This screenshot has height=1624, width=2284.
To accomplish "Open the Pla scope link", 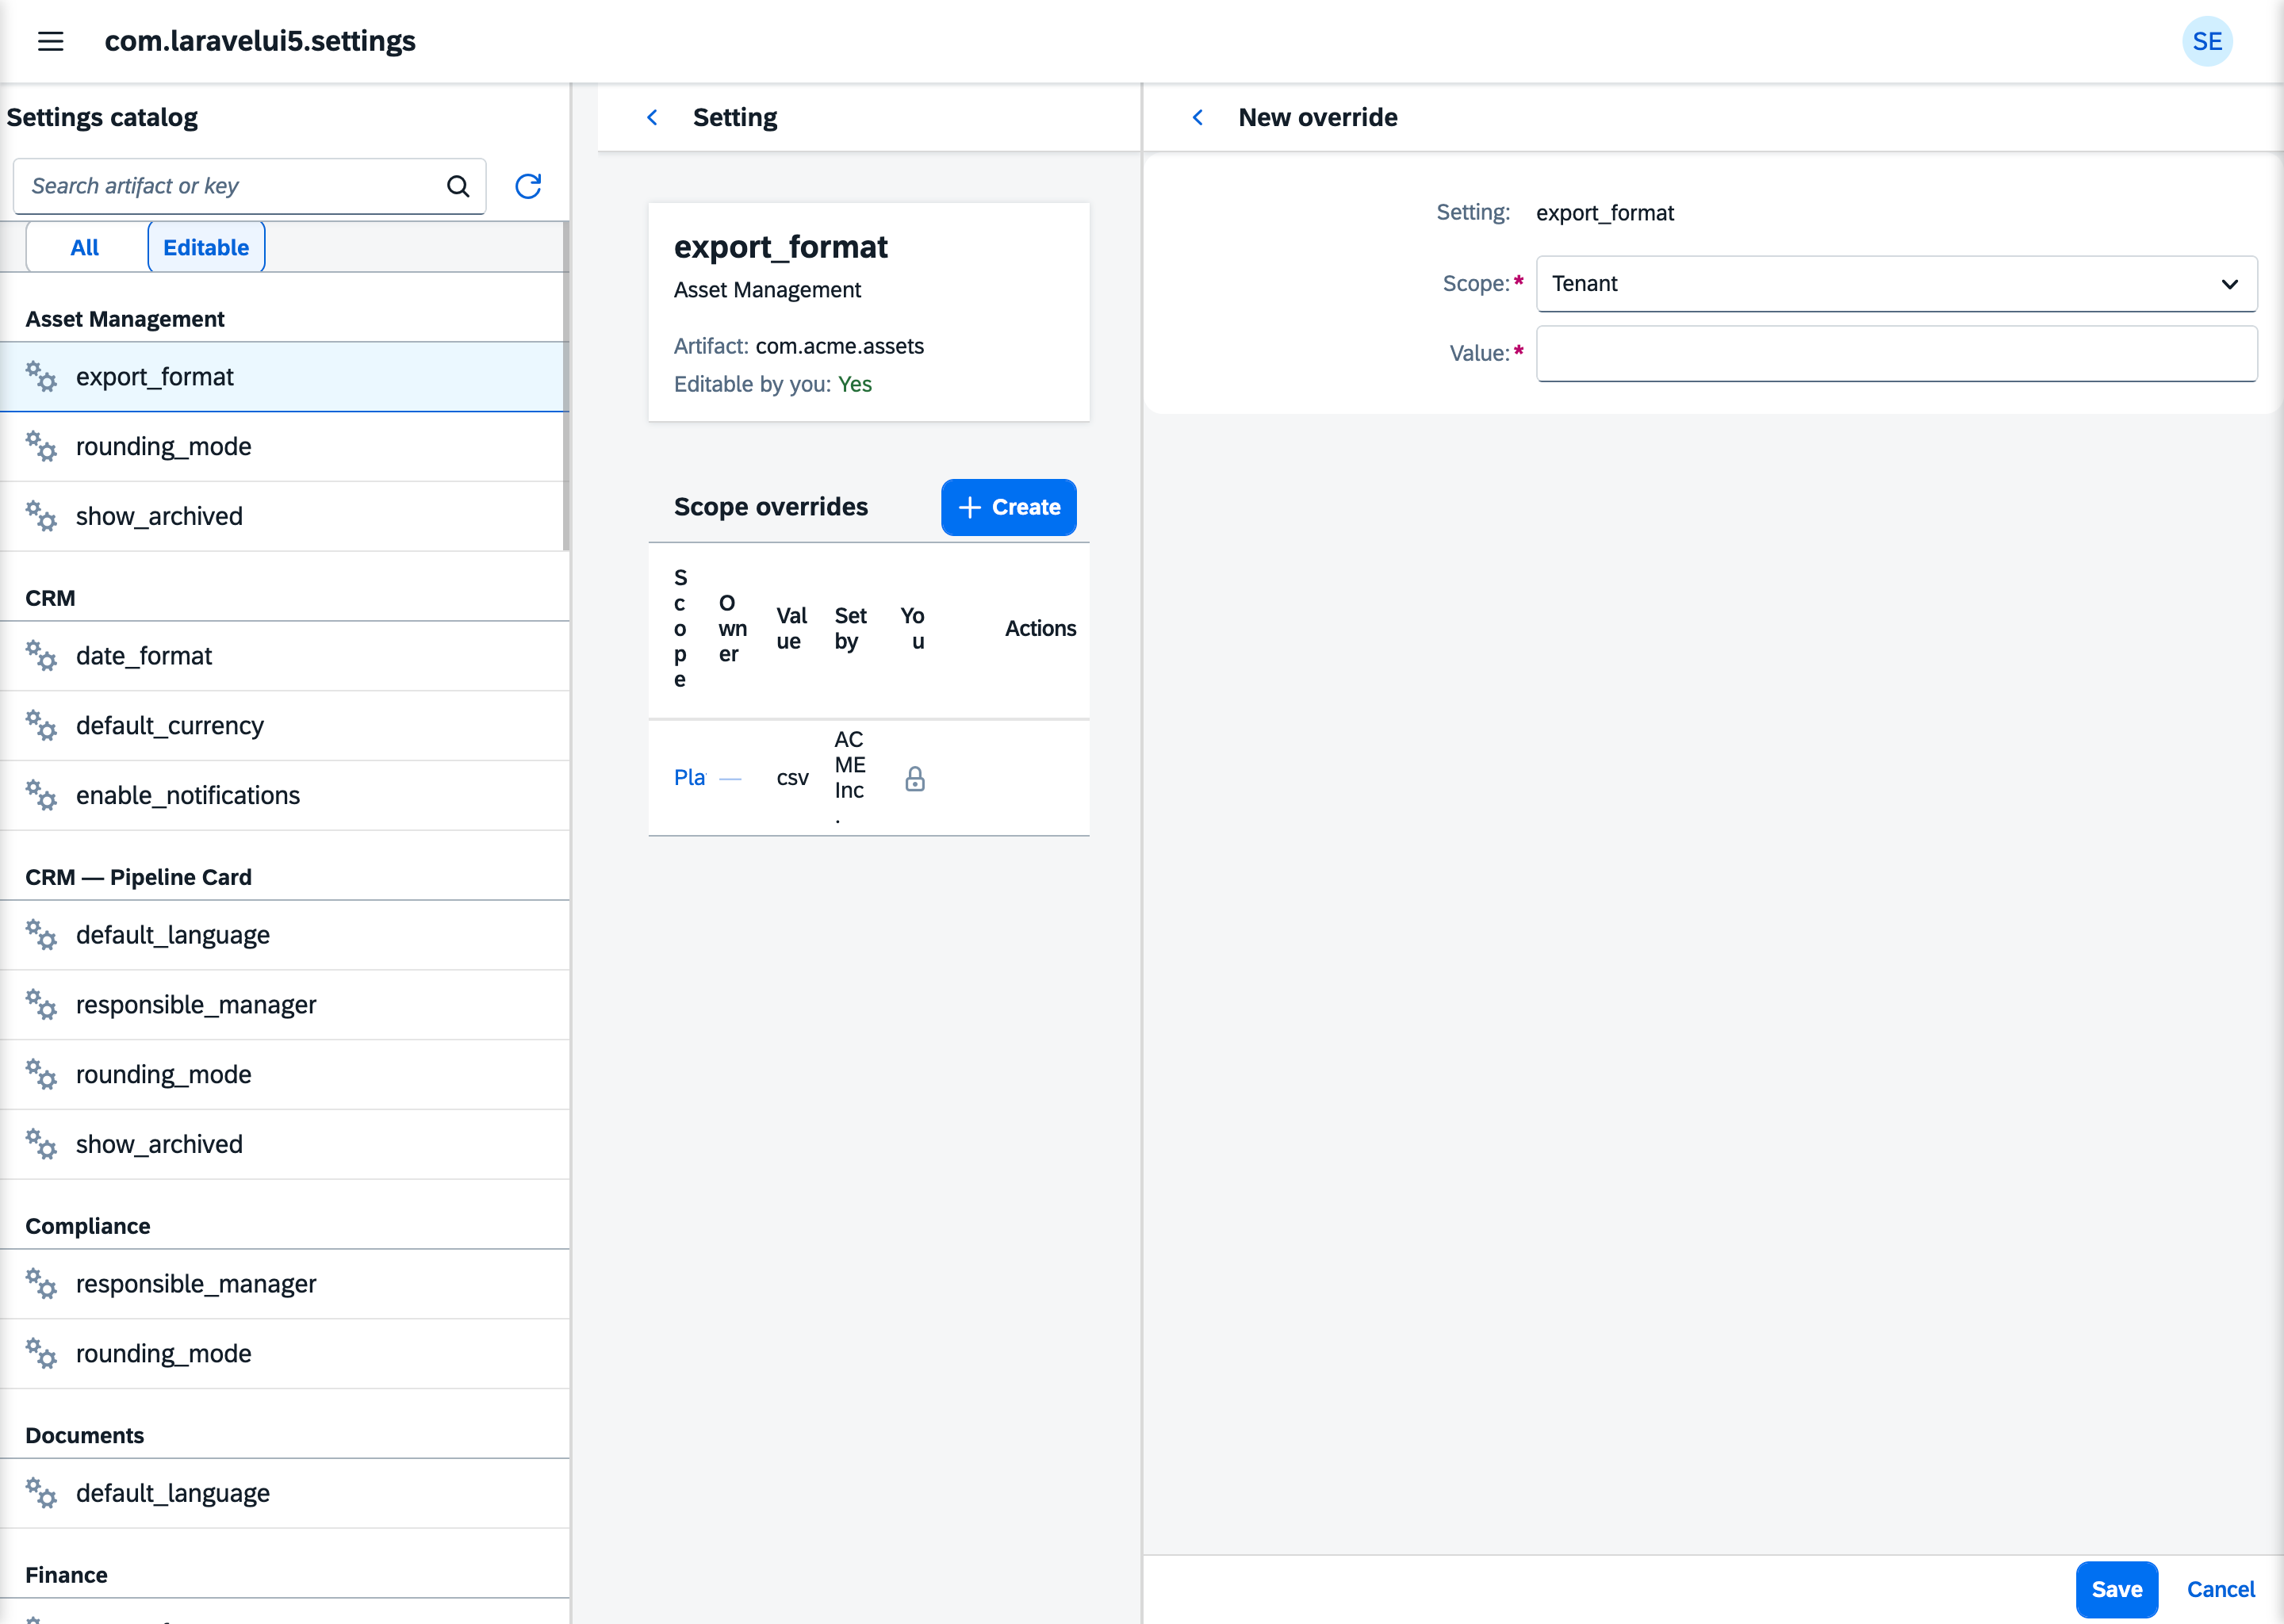I will pyautogui.click(x=689, y=778).
